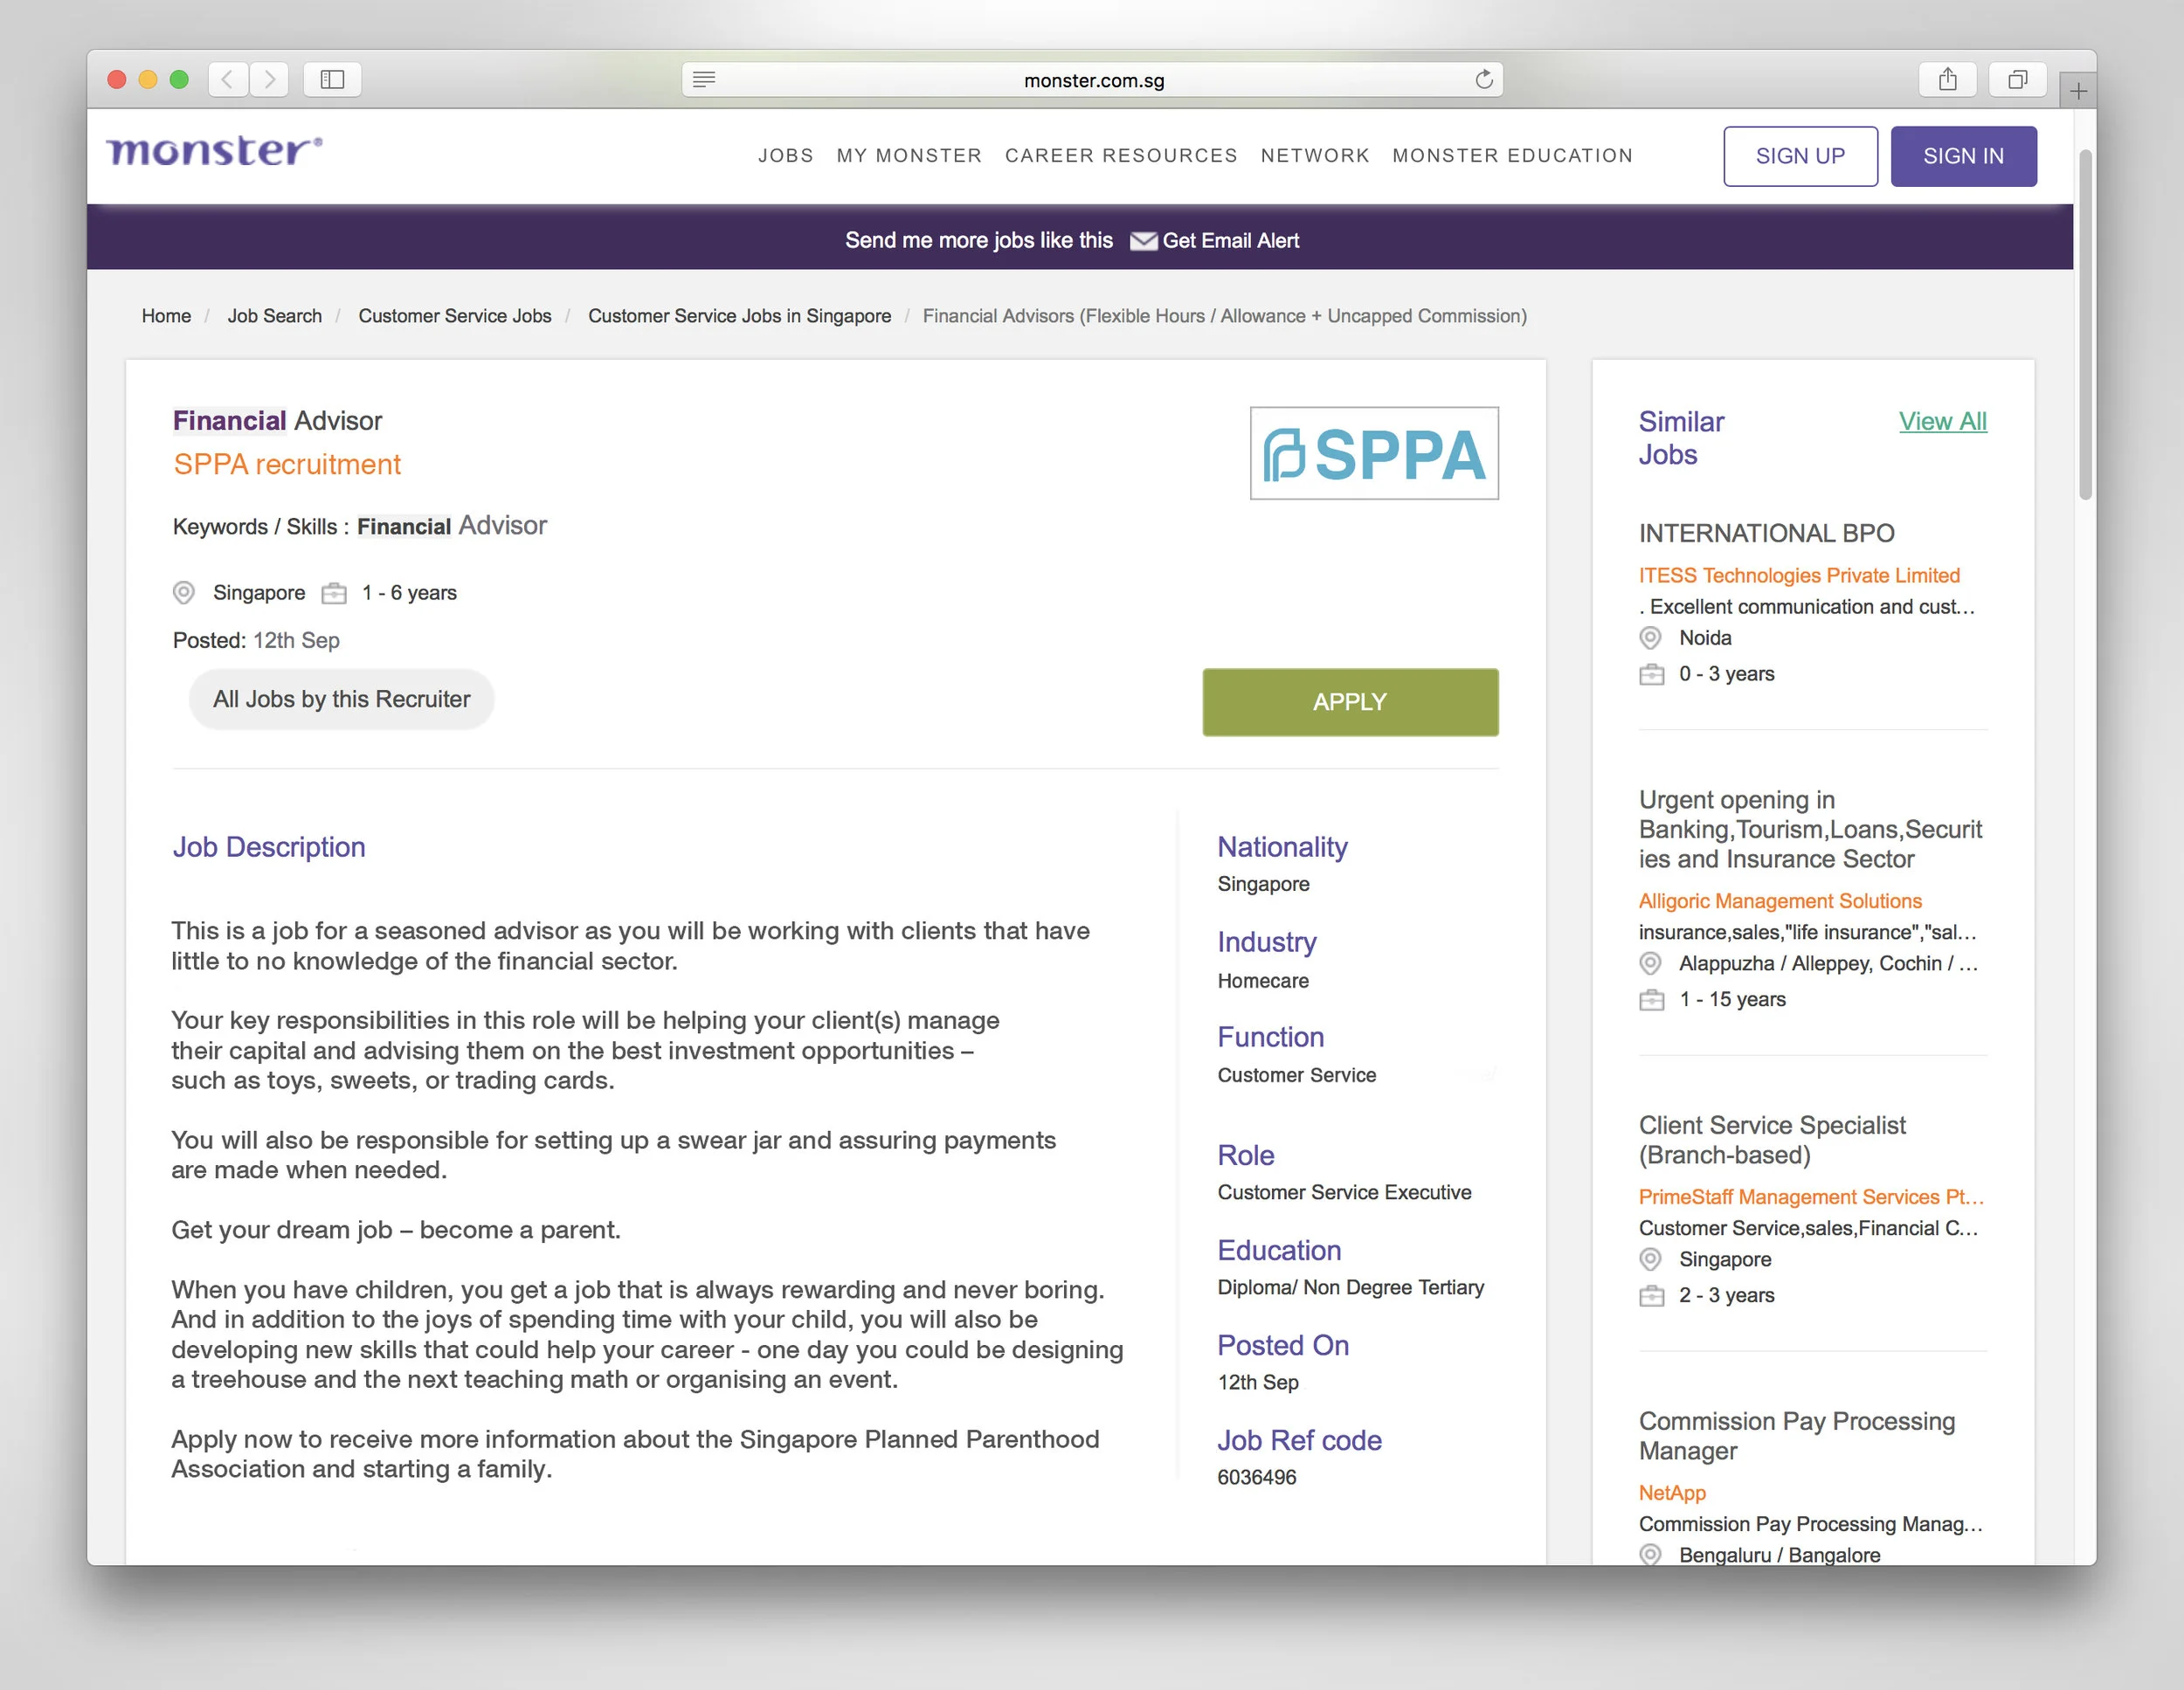
Task: Click All Jobs by this Recruiter
Action: [x=341, y=699]
